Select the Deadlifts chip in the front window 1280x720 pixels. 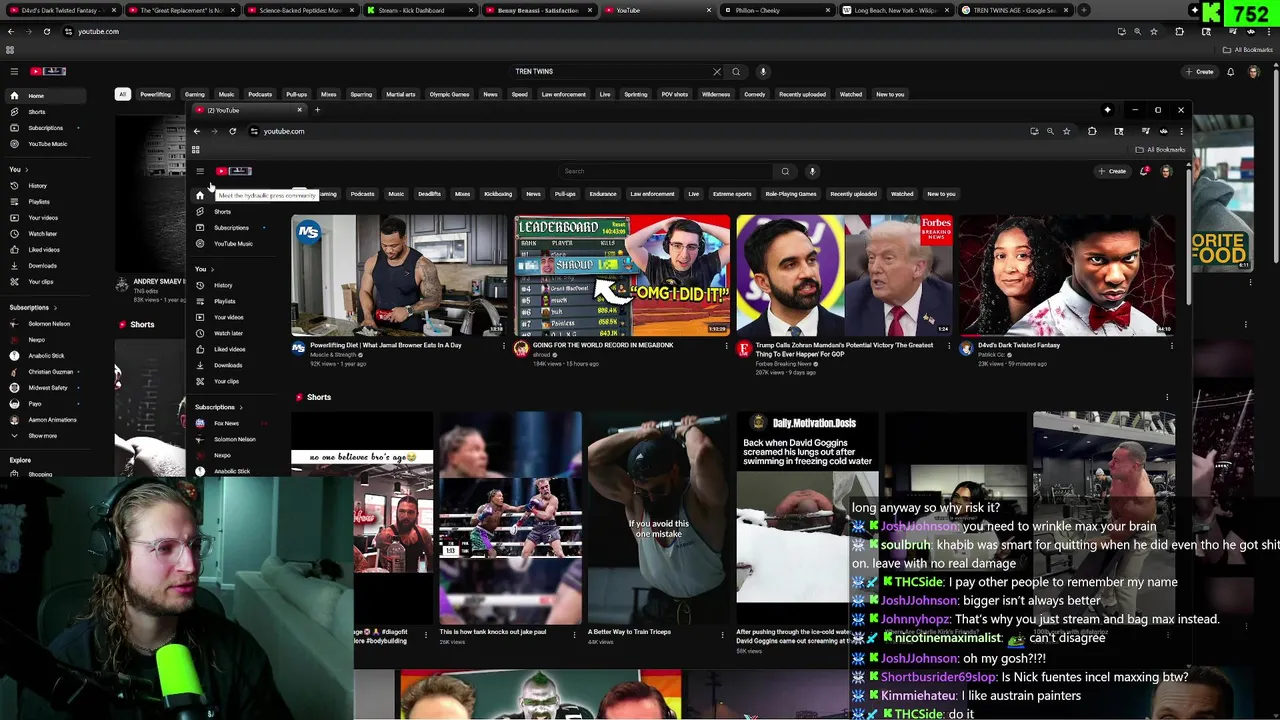click(429, 194)
